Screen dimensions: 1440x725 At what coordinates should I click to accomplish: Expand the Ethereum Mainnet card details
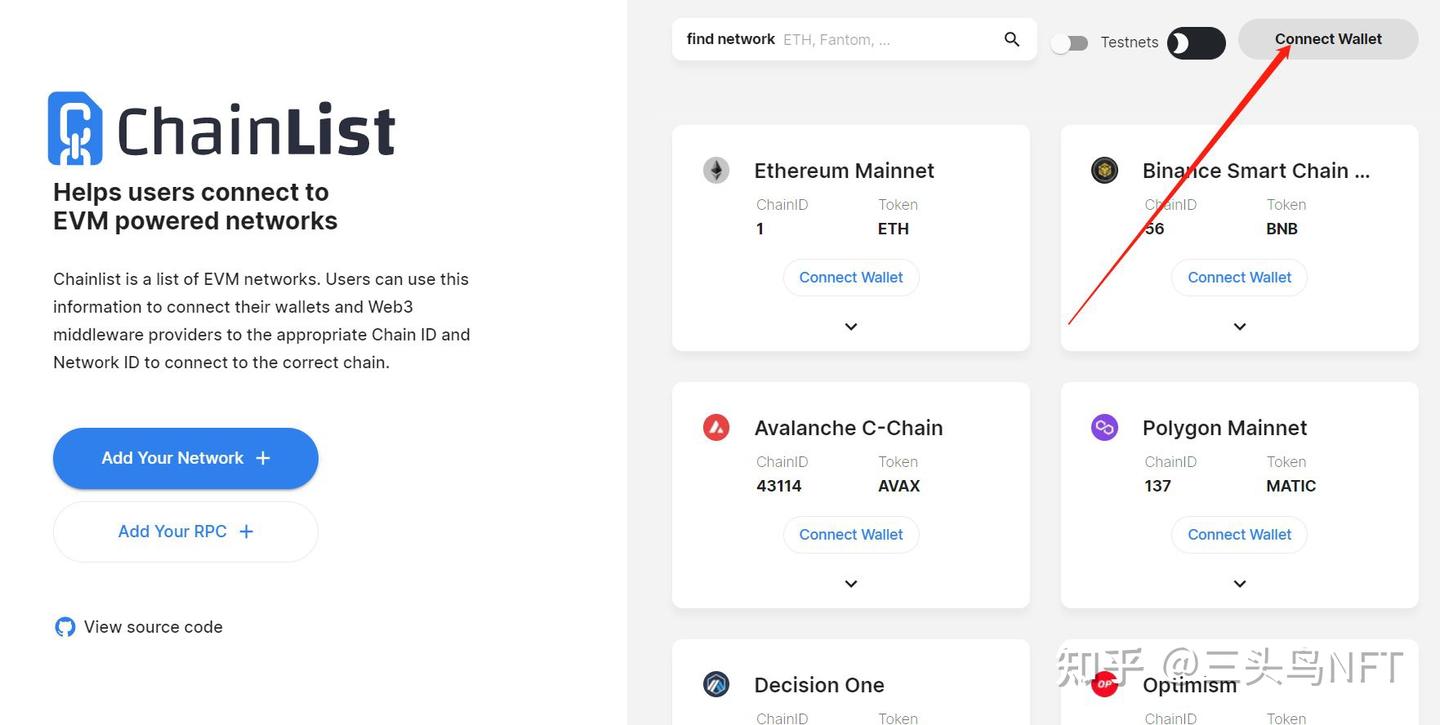(851, 327)
